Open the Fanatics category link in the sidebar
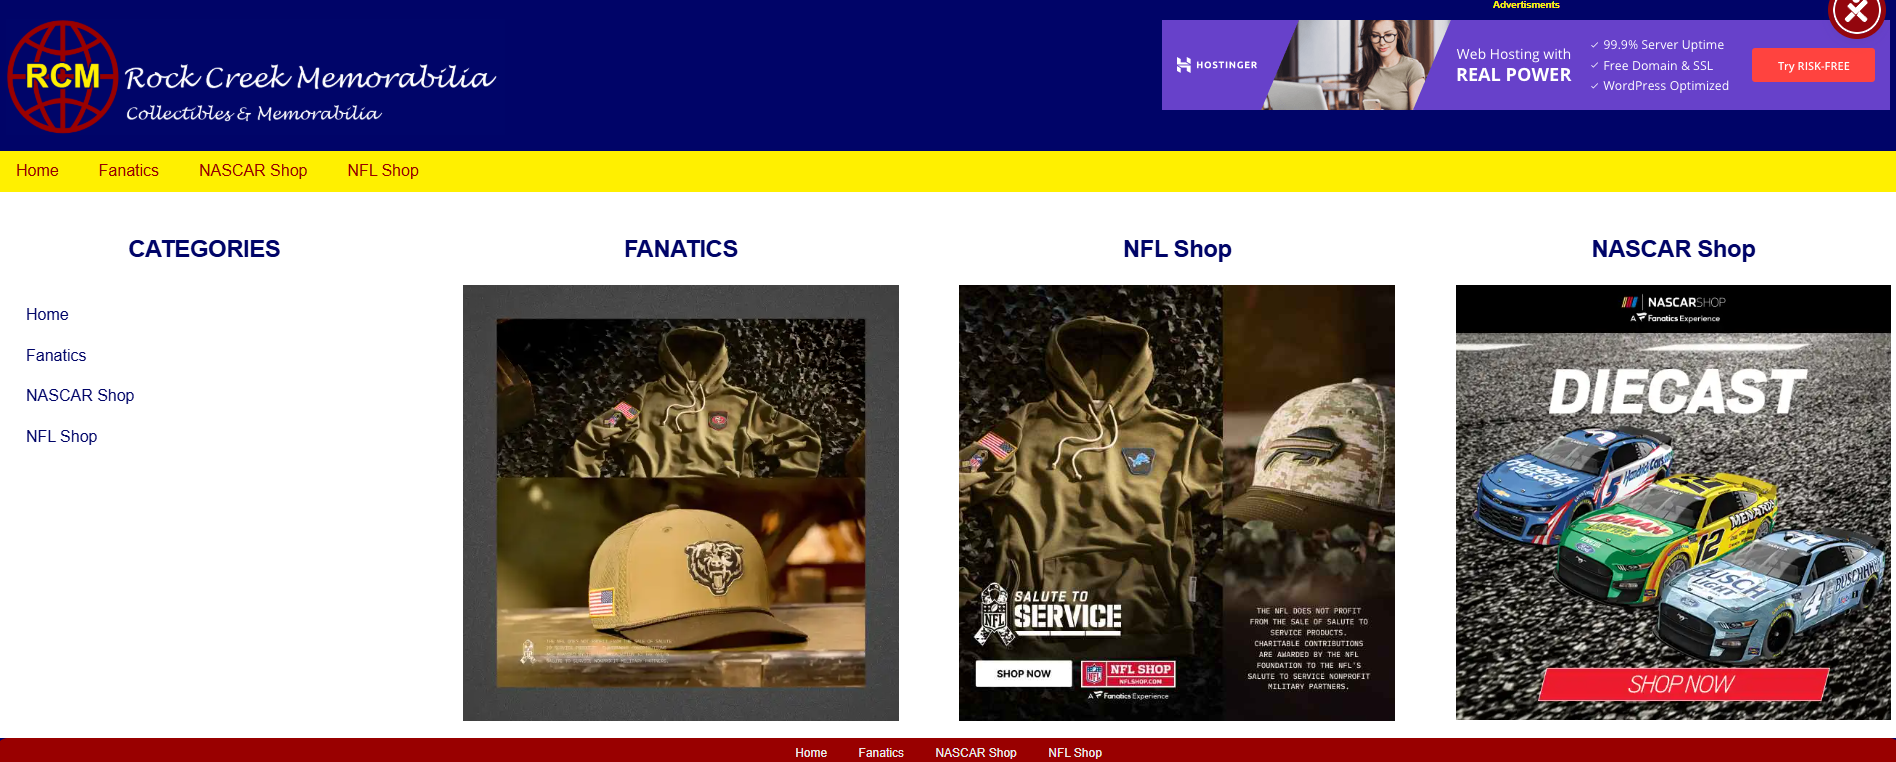Screen dimensions: 1896x762 coord(56,356)
